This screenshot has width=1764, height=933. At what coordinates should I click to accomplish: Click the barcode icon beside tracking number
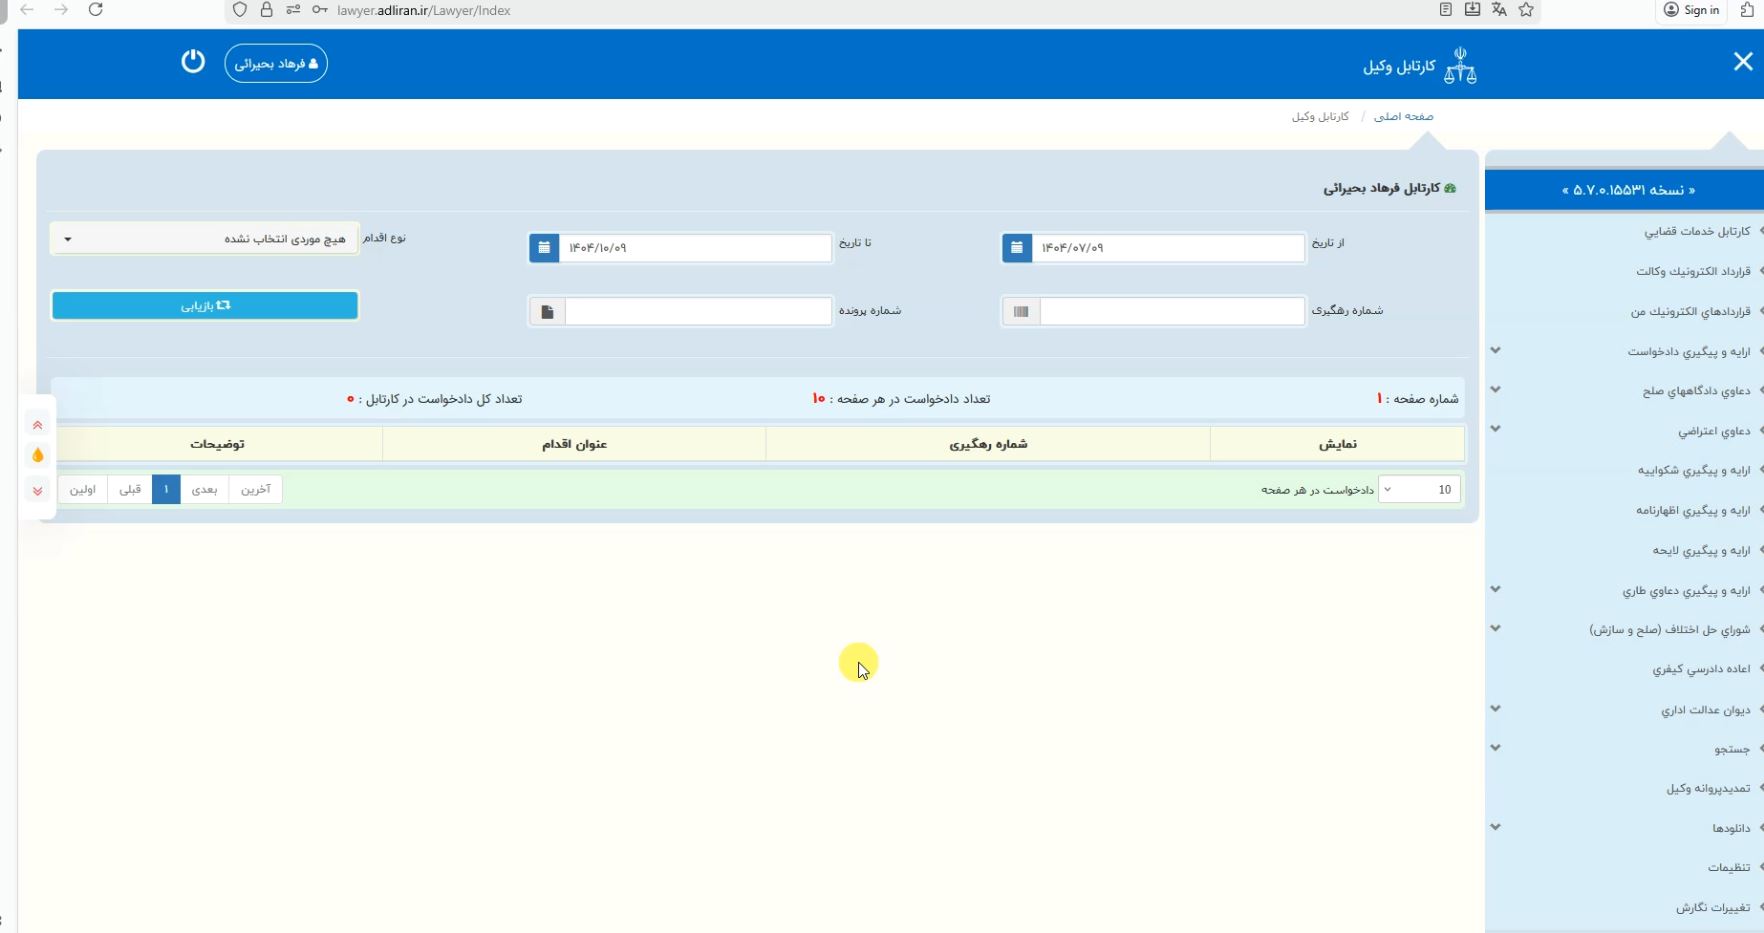pyautogui.click(x=1020, y=312)
